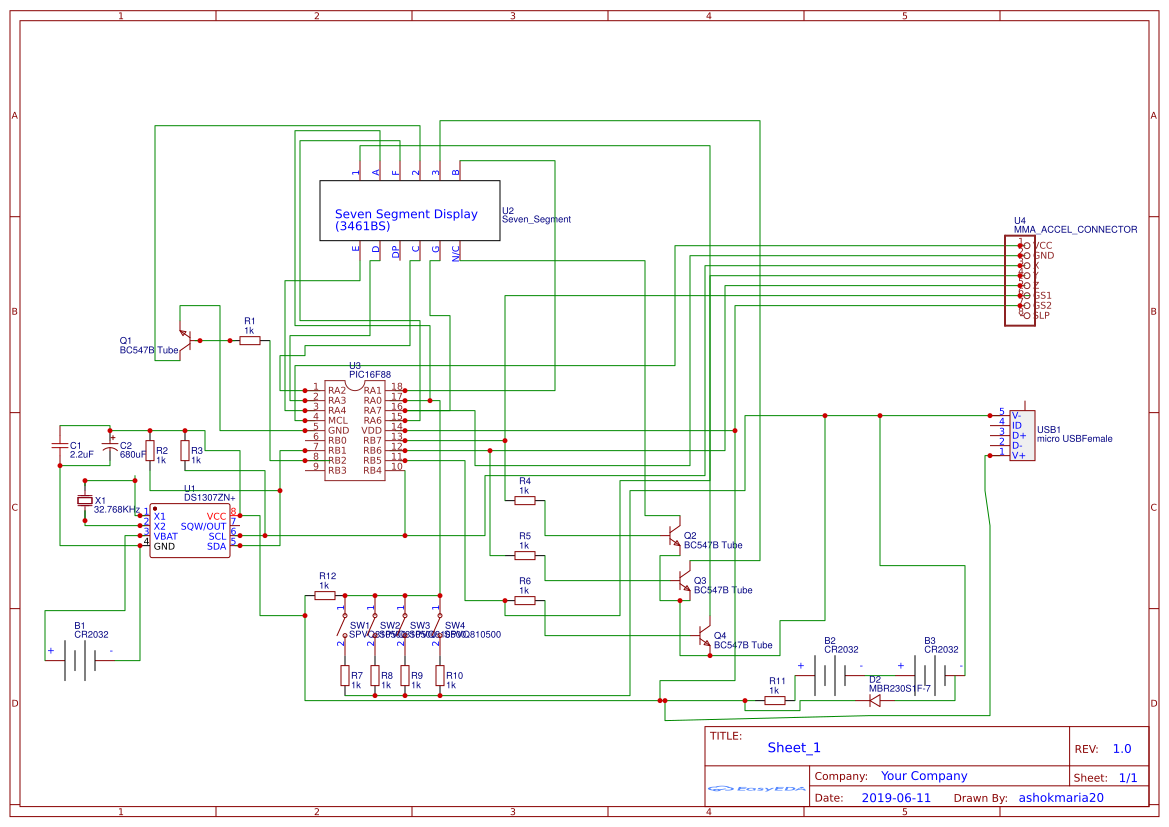This screenshot has height=827, width=1169.
Task: Select the 32.768KHz crystal X1
Action: 84,500
